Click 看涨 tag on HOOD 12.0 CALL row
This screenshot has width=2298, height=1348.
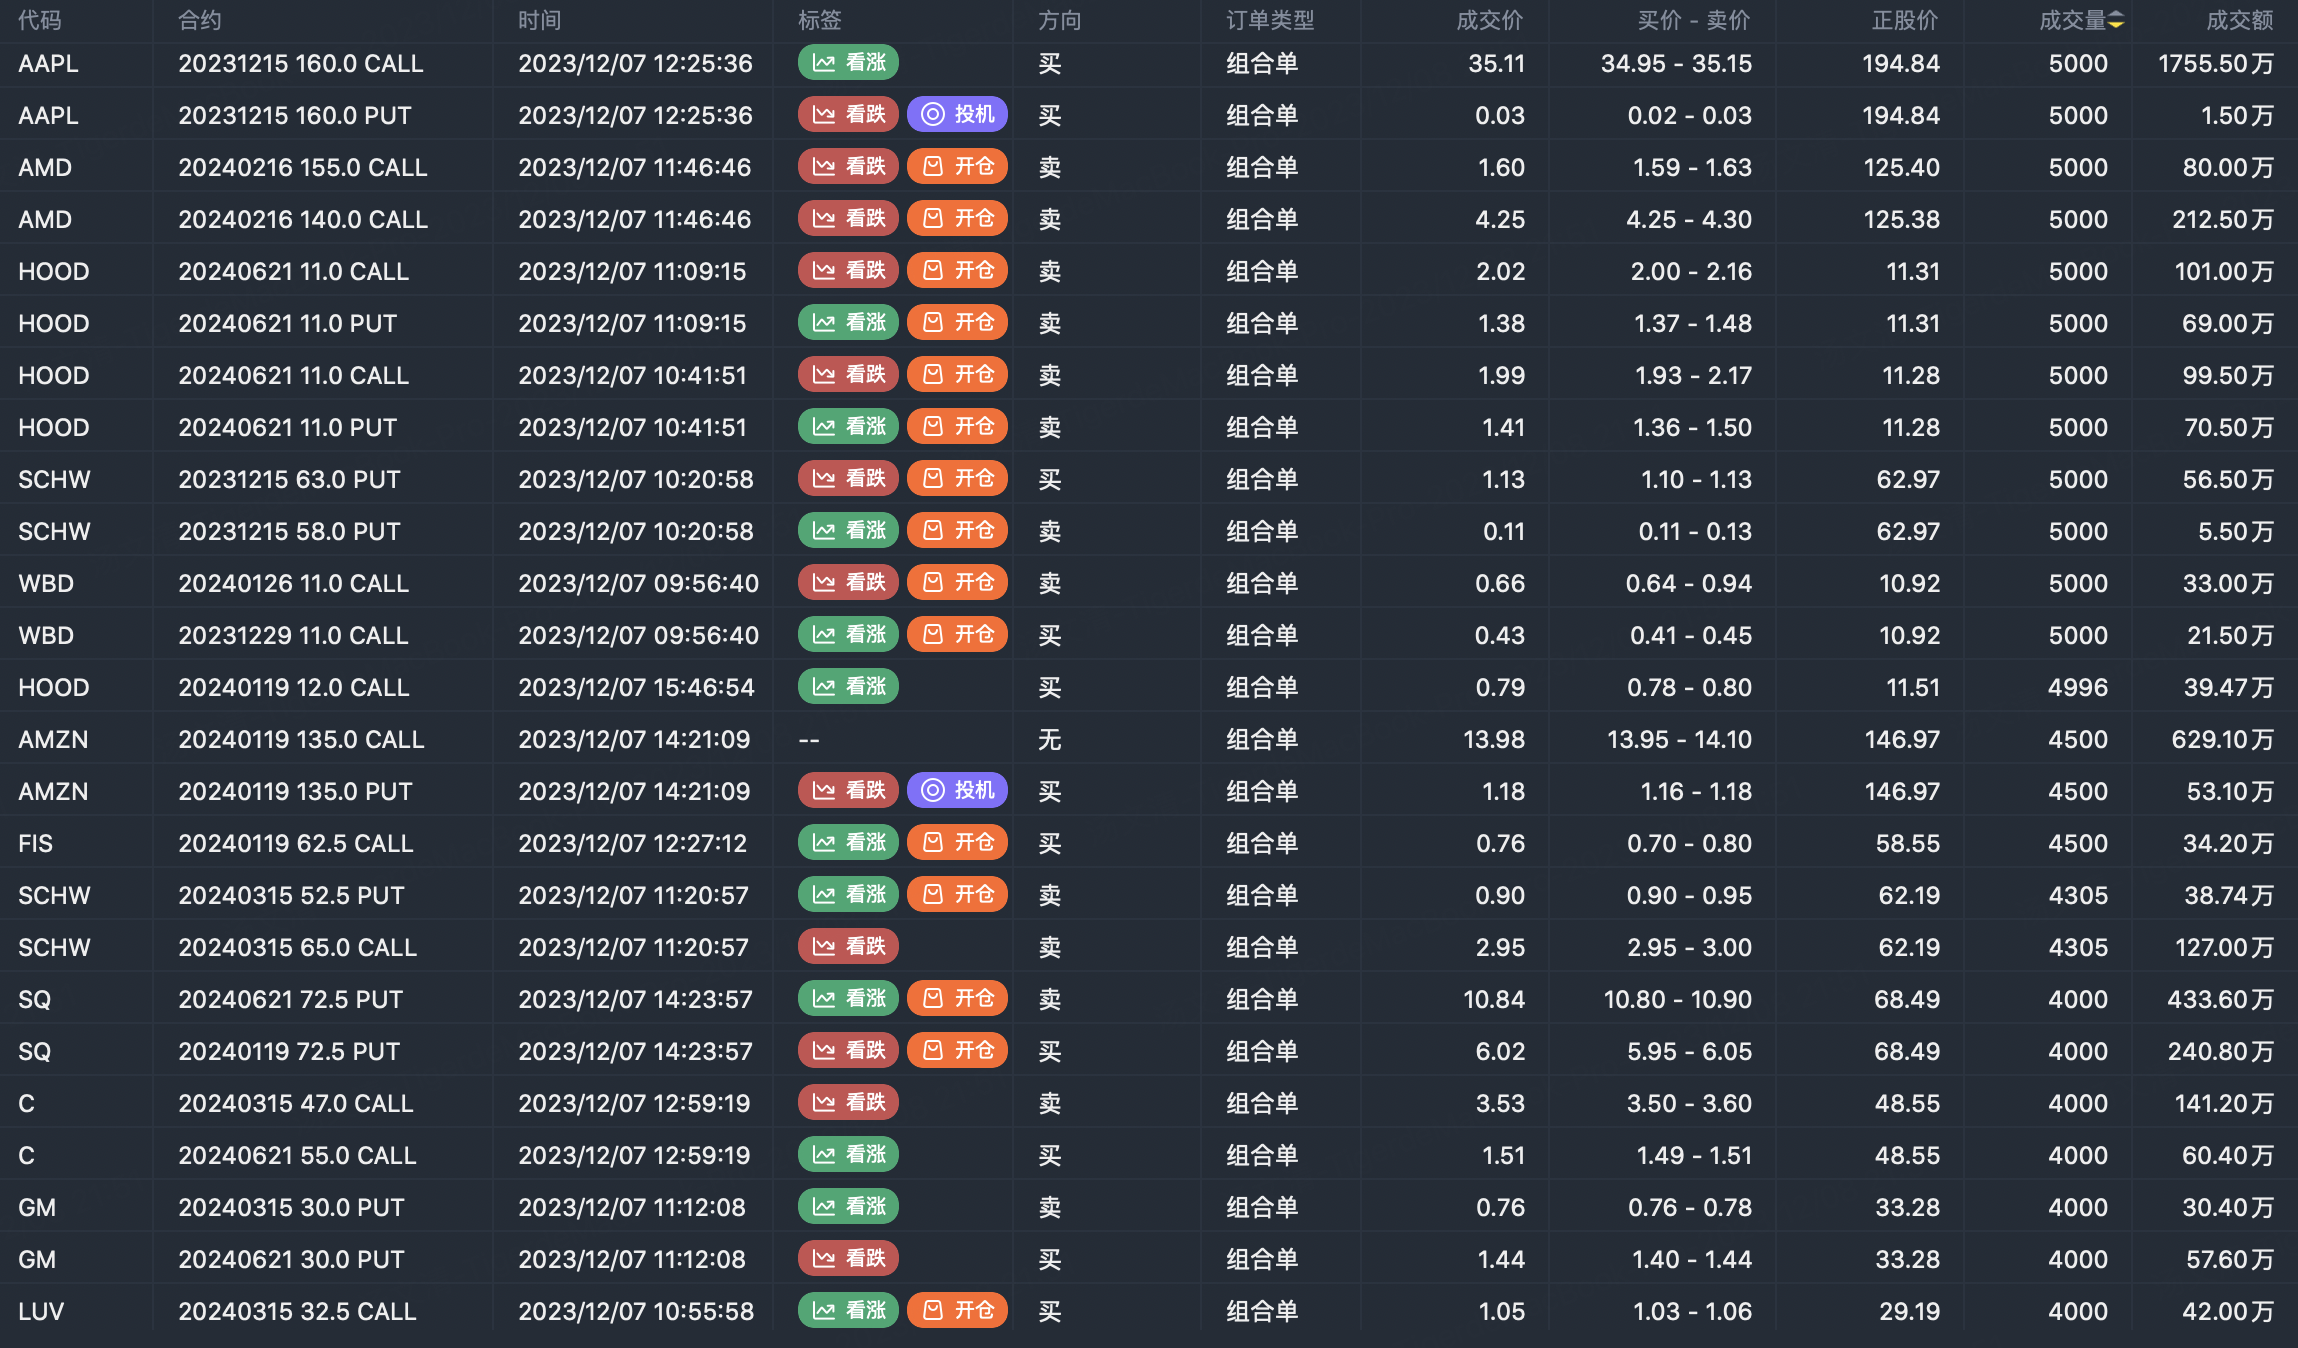tap(848, 687)
